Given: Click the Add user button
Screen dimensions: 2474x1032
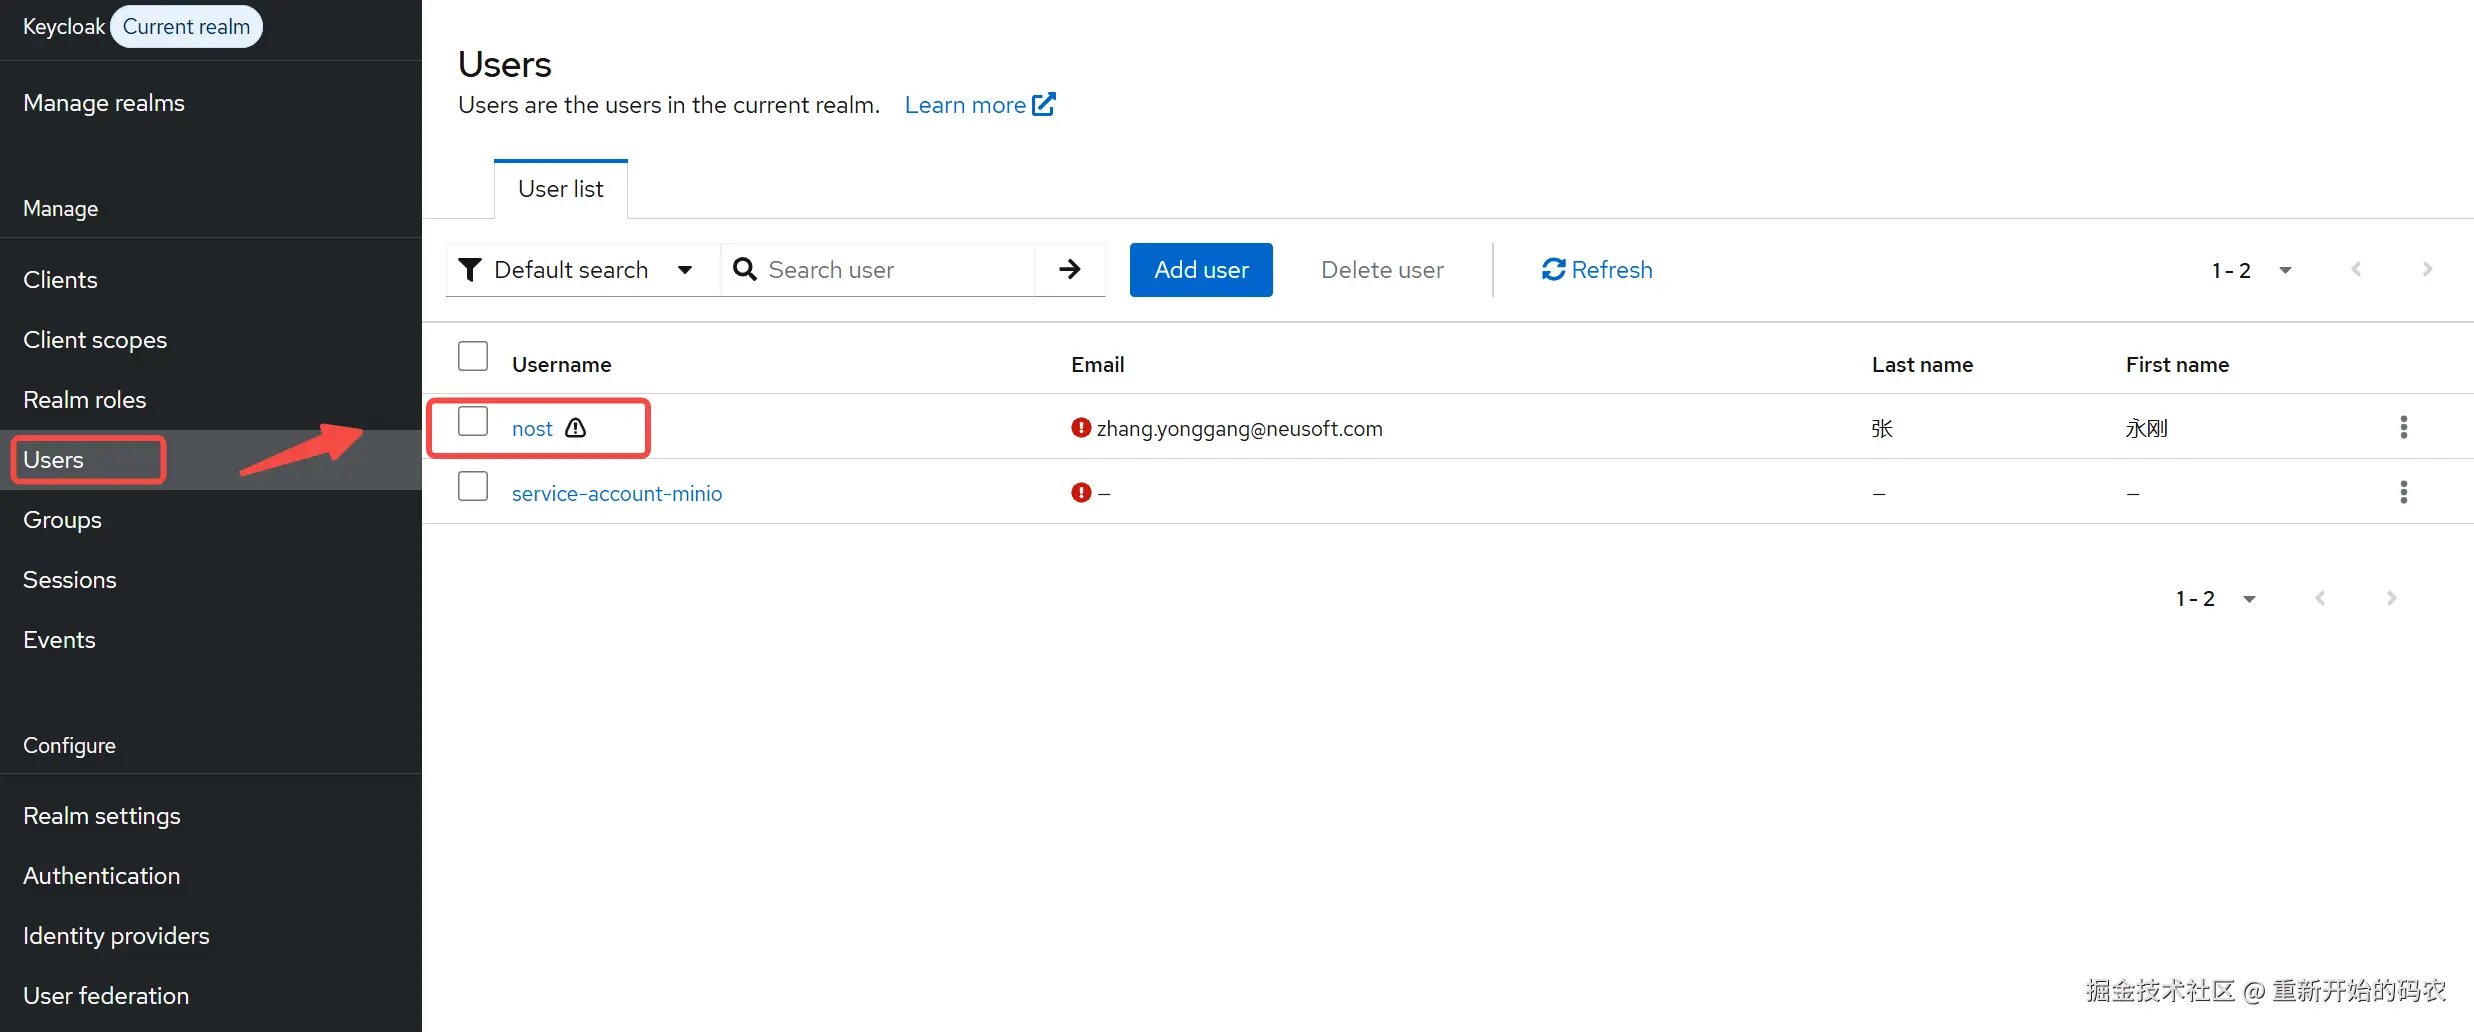Looking at the screenshot, I should click(x=1201, y=270).
